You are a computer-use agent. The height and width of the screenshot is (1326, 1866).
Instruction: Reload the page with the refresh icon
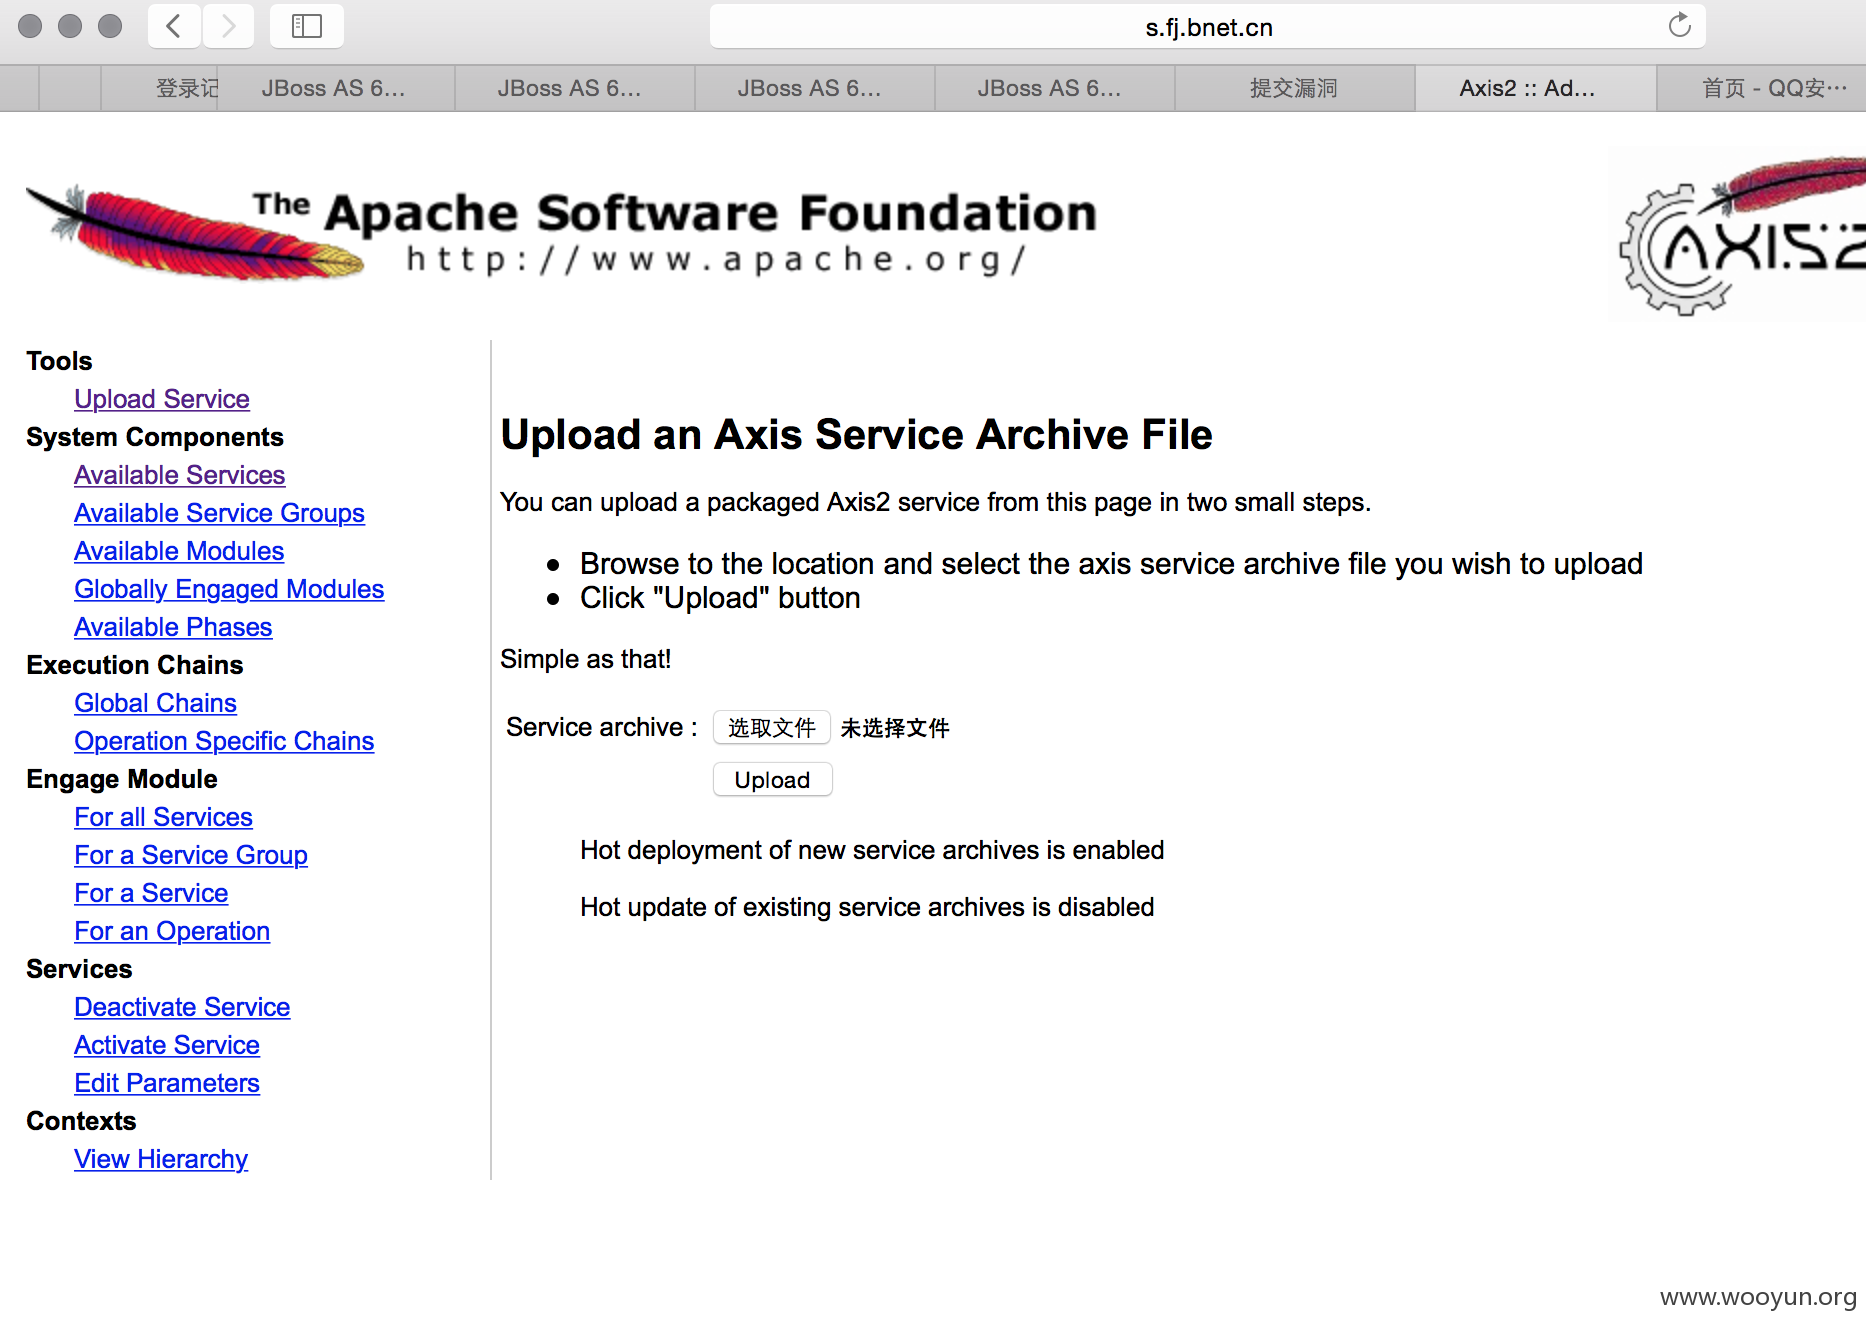click(1679, 26)
